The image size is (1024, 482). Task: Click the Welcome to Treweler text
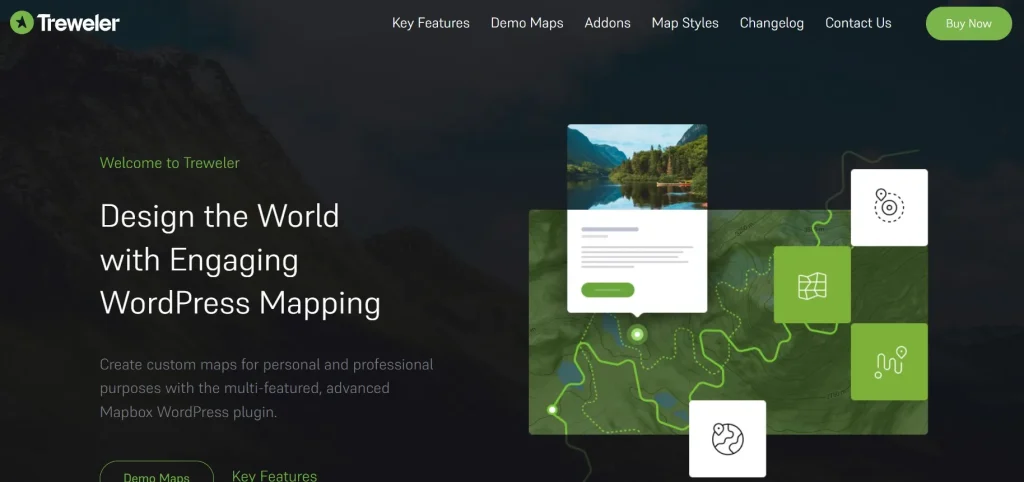click(170, 163)
